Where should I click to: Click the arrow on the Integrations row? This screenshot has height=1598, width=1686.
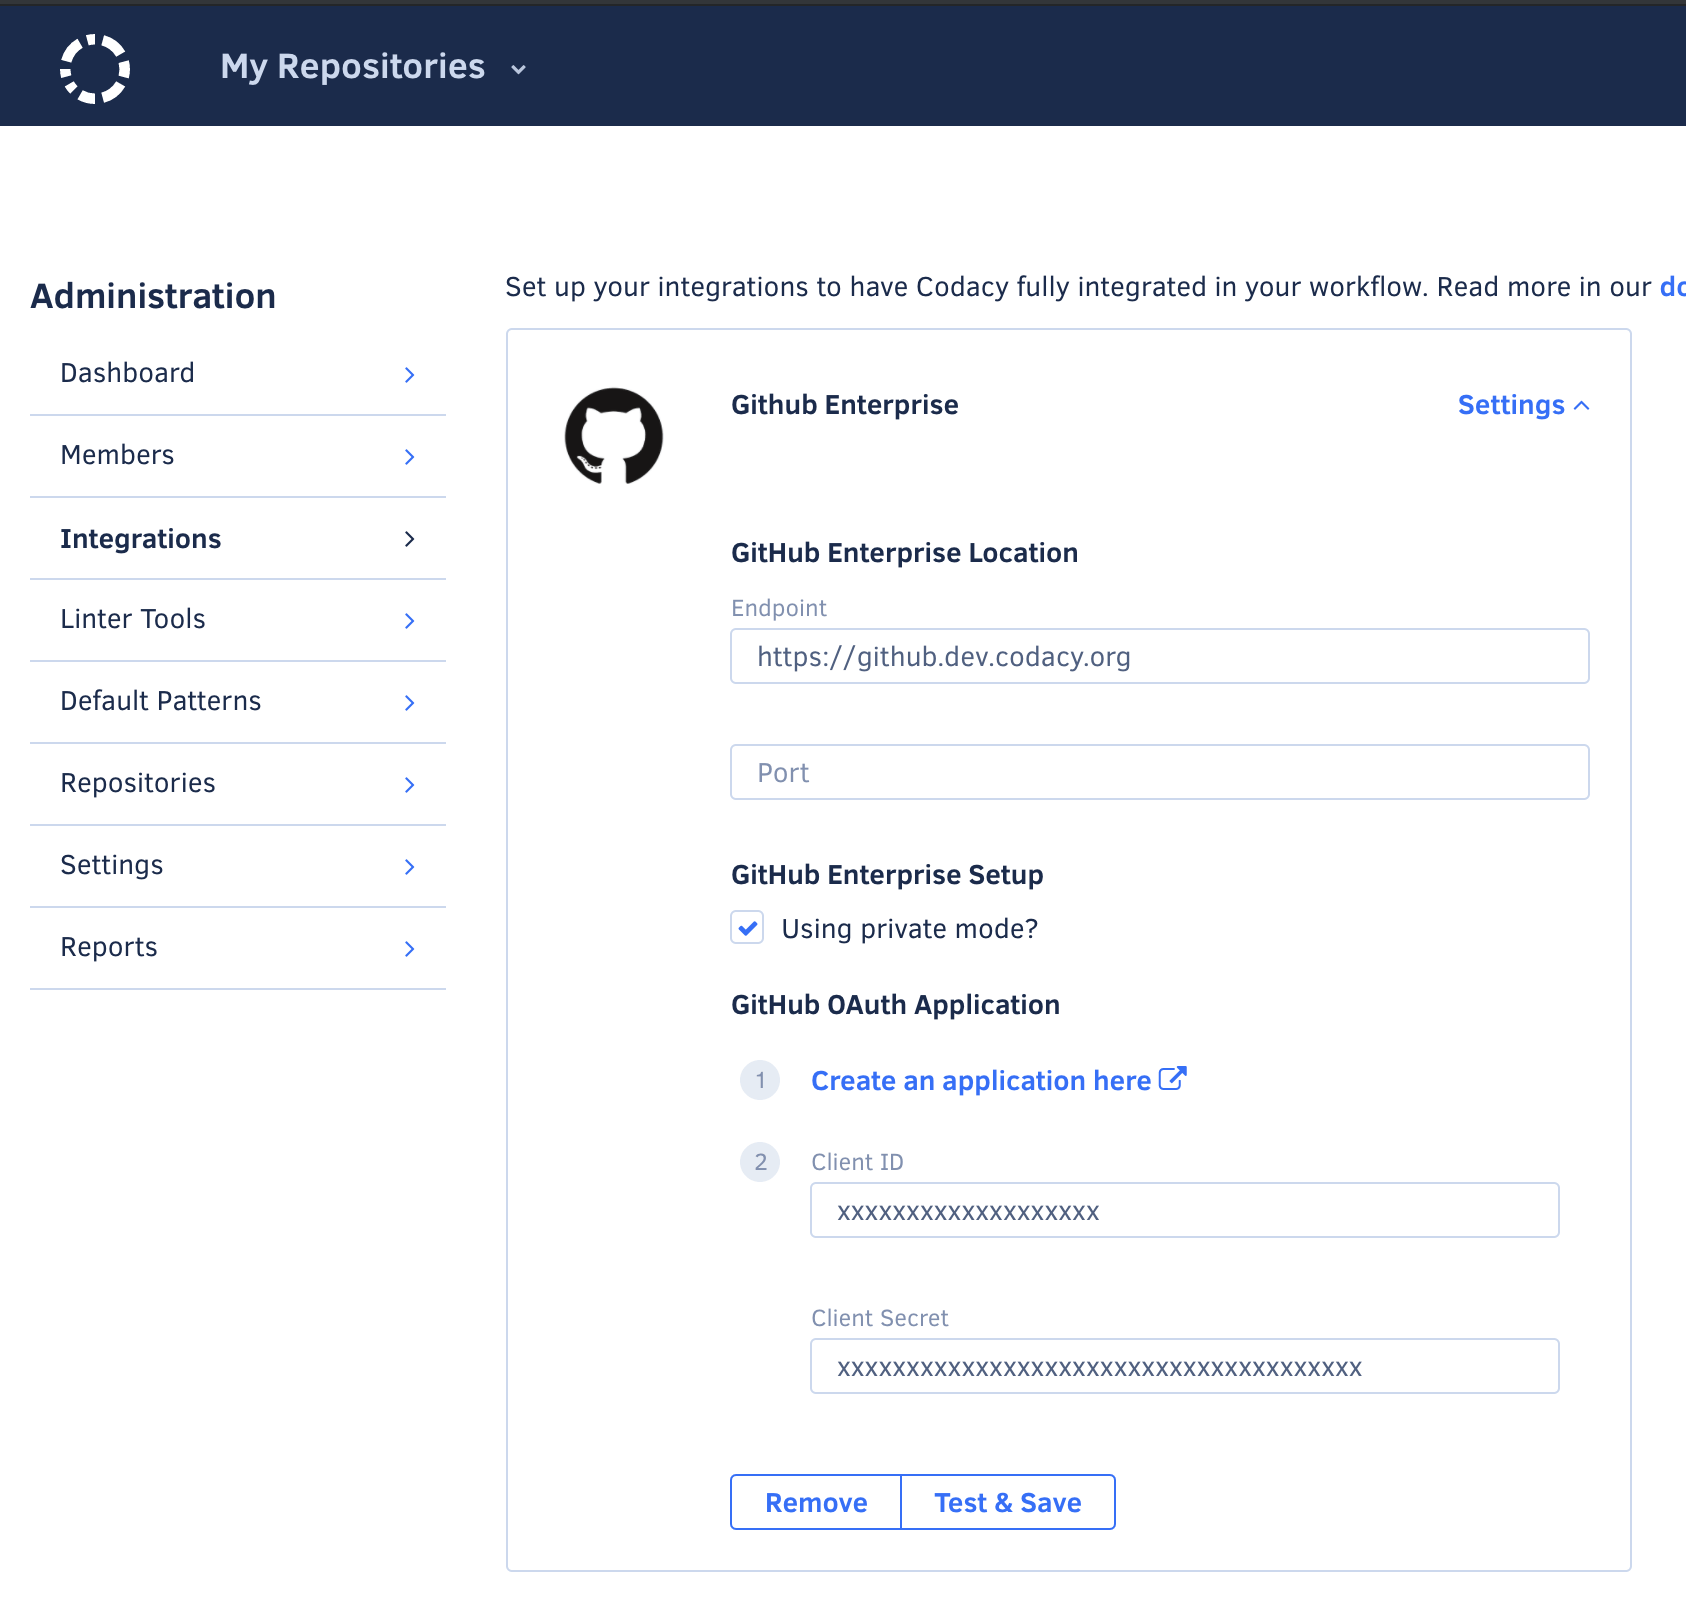pyautogui.click(x=409, y=539)
